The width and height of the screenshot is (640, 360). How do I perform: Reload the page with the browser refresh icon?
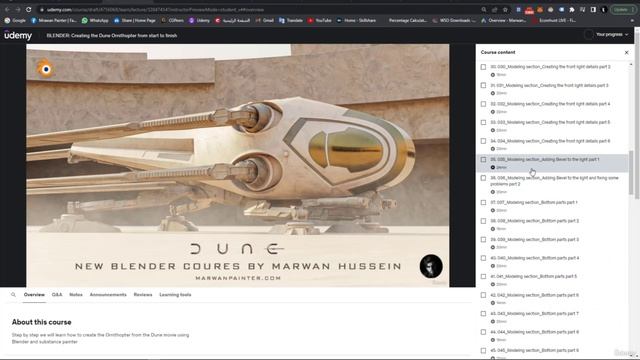tap(29, 9)
